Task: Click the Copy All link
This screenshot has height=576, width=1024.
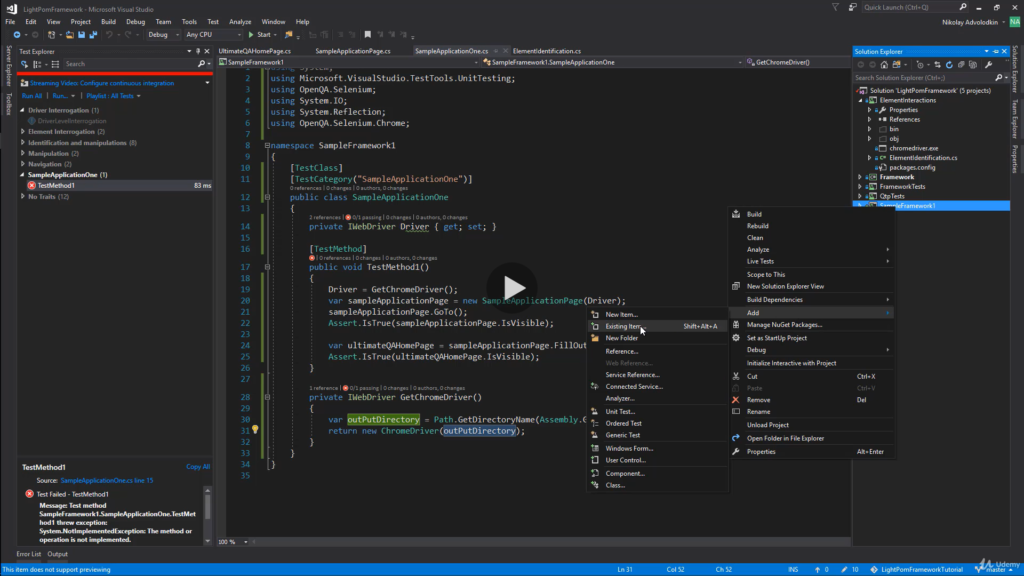Action: pyautogui.click(x=198, y=467)
